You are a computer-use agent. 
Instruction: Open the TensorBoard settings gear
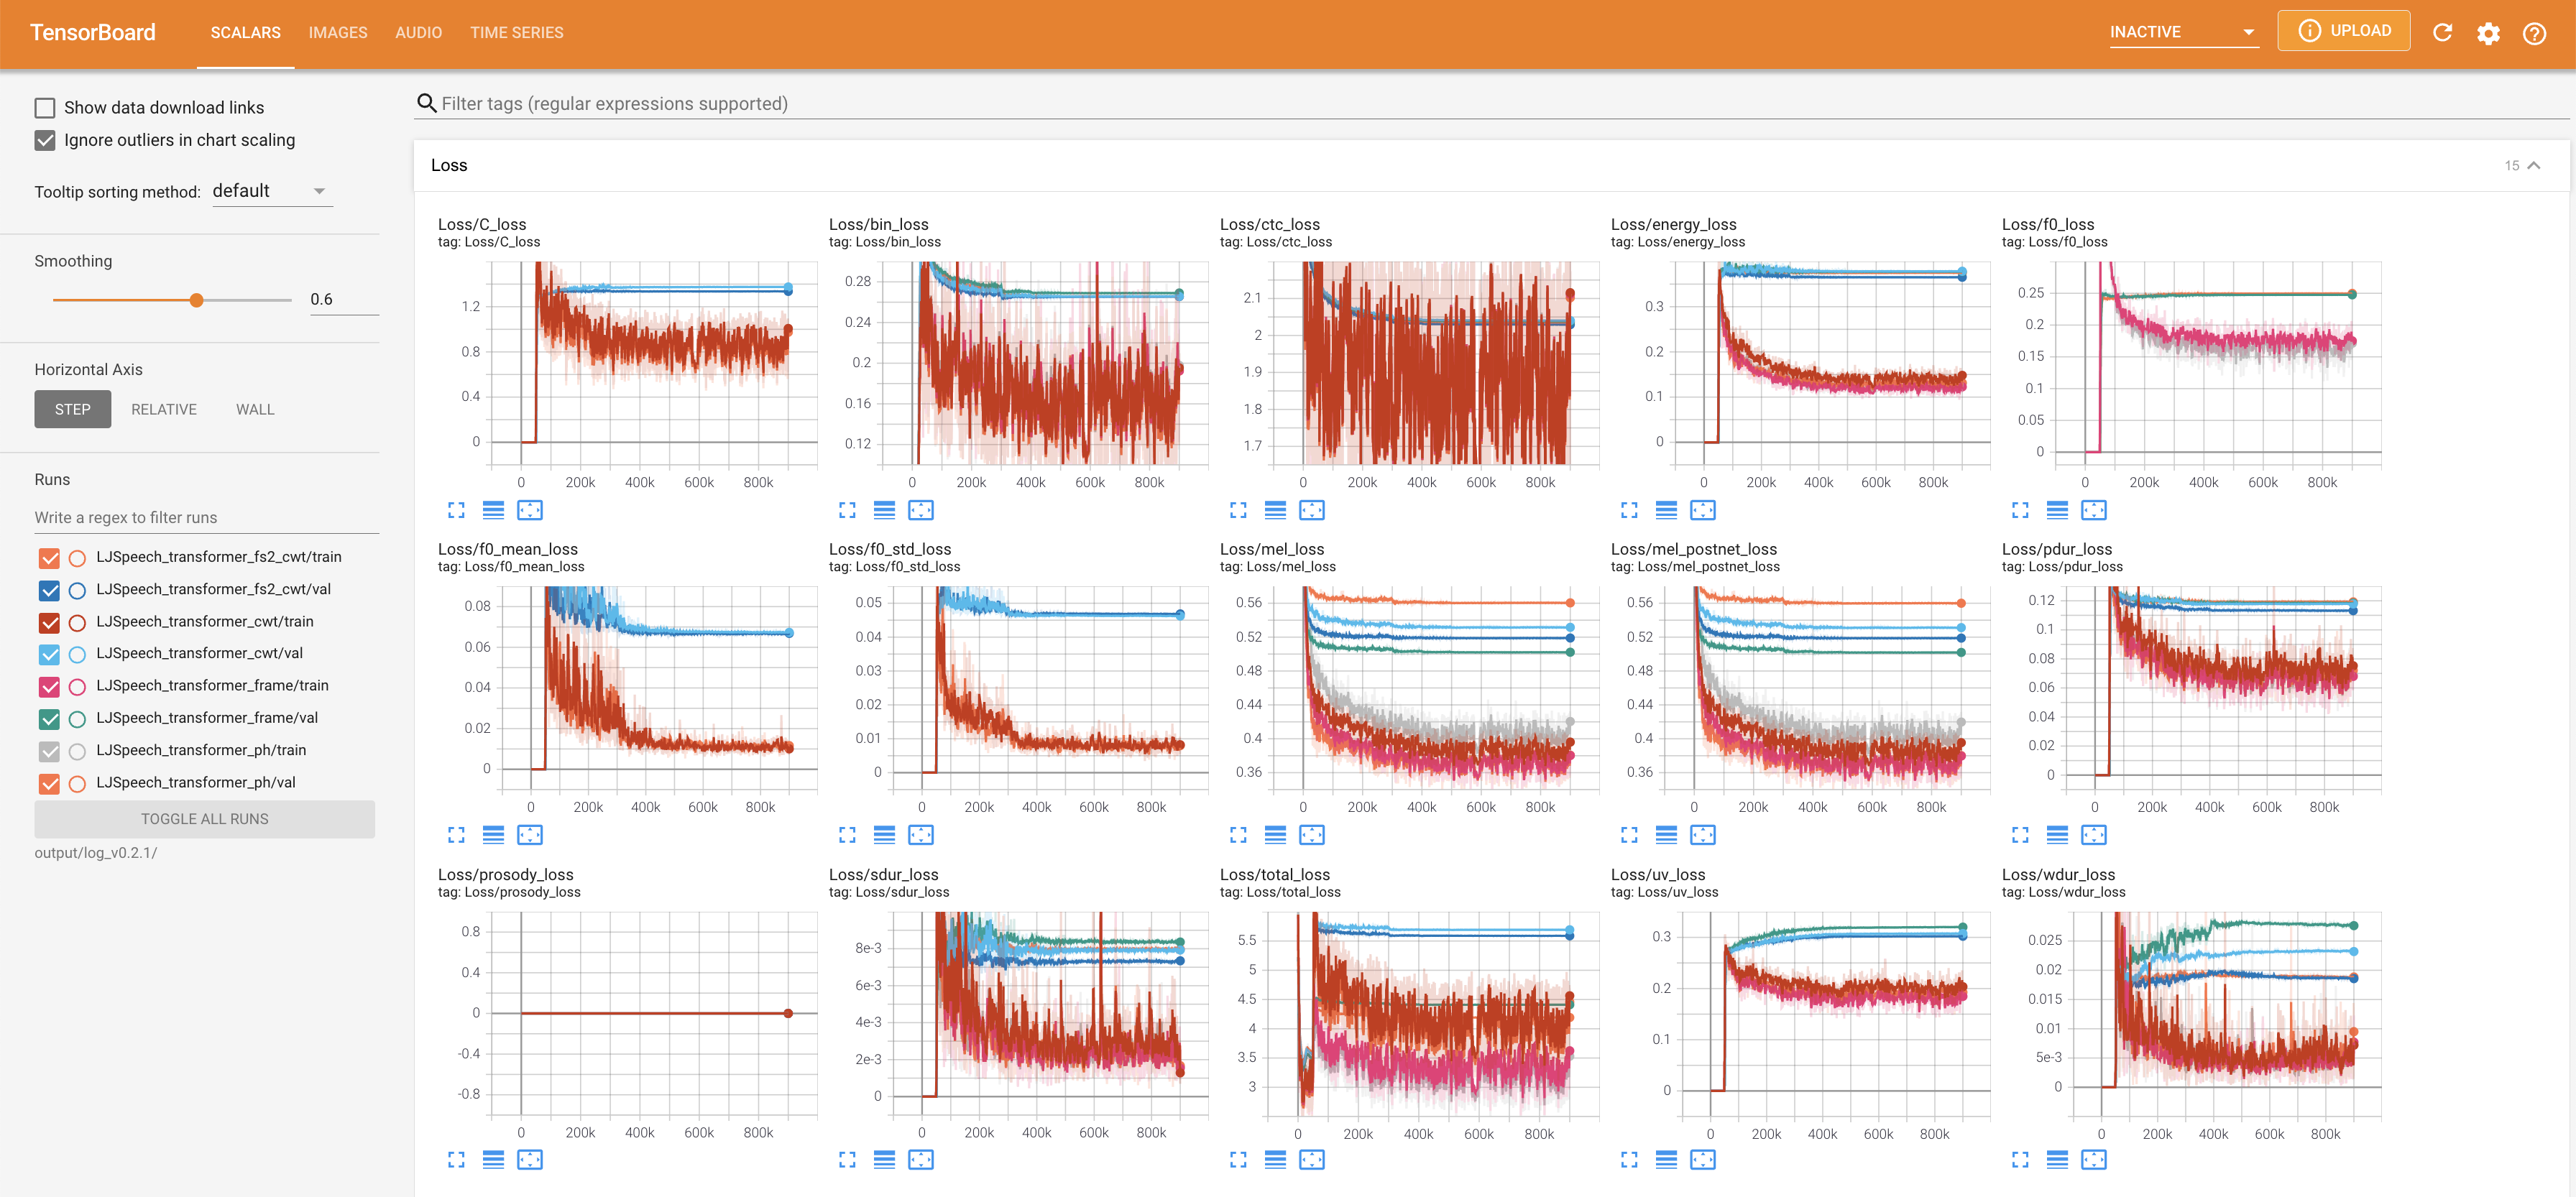2488,33
